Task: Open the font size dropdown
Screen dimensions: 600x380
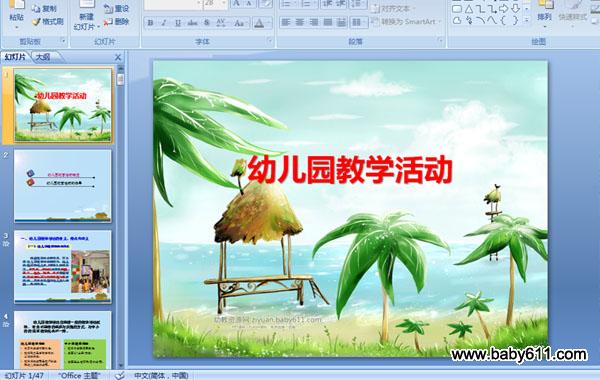Action: [224, 3]
